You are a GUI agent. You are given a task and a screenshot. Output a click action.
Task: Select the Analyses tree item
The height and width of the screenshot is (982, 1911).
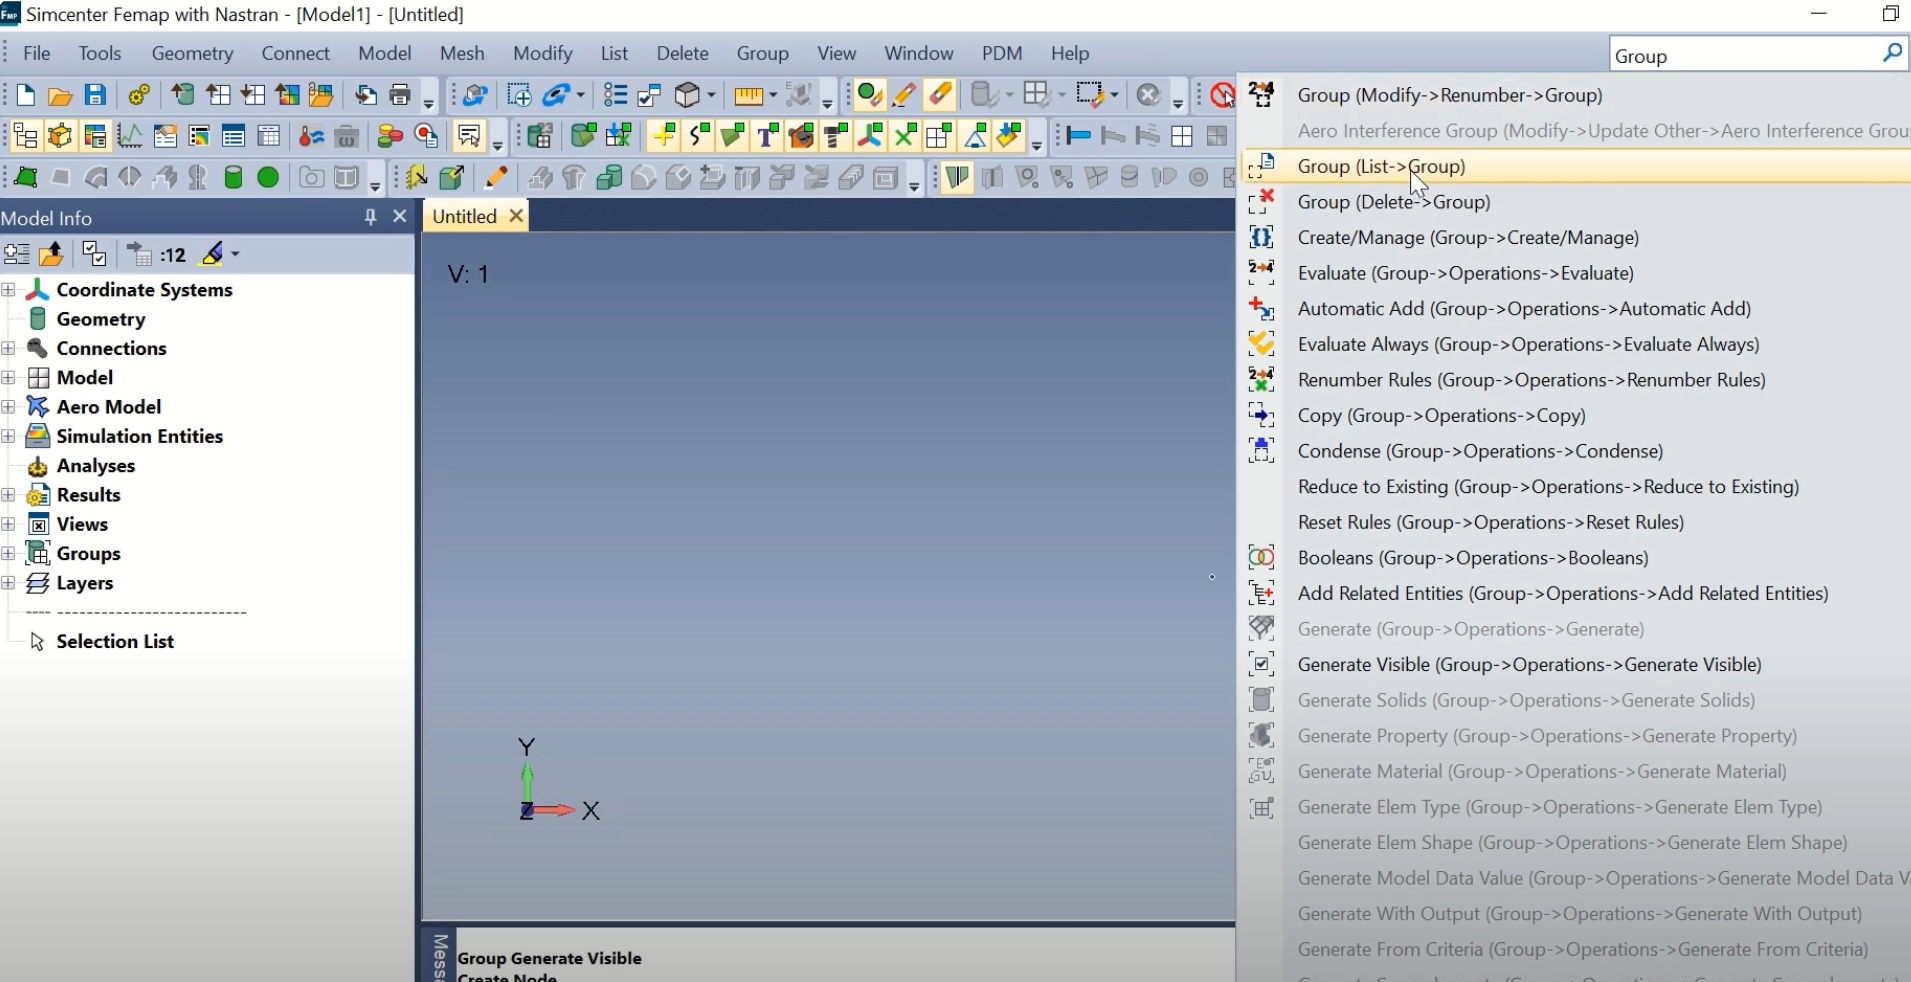tap(95, 466)
